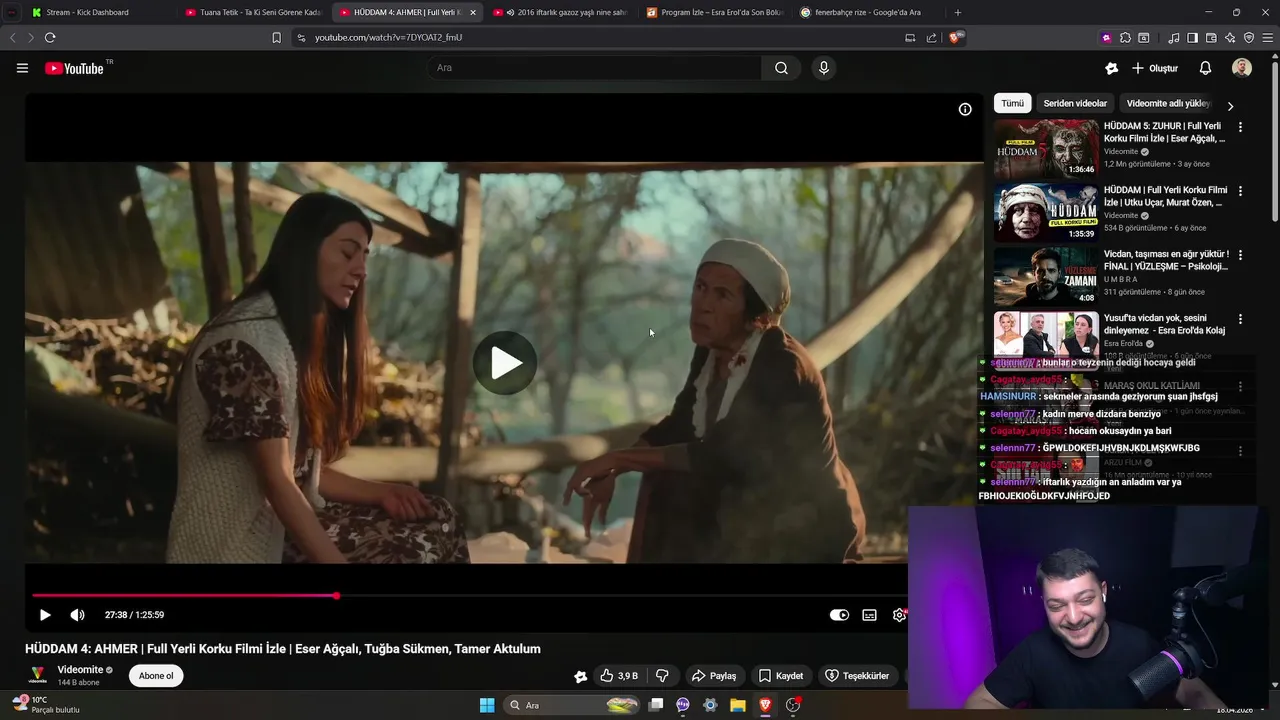Open the Videomite channel name link
Image resolution: width=1280 pixels, height=720 pixels.
[80, 670]
